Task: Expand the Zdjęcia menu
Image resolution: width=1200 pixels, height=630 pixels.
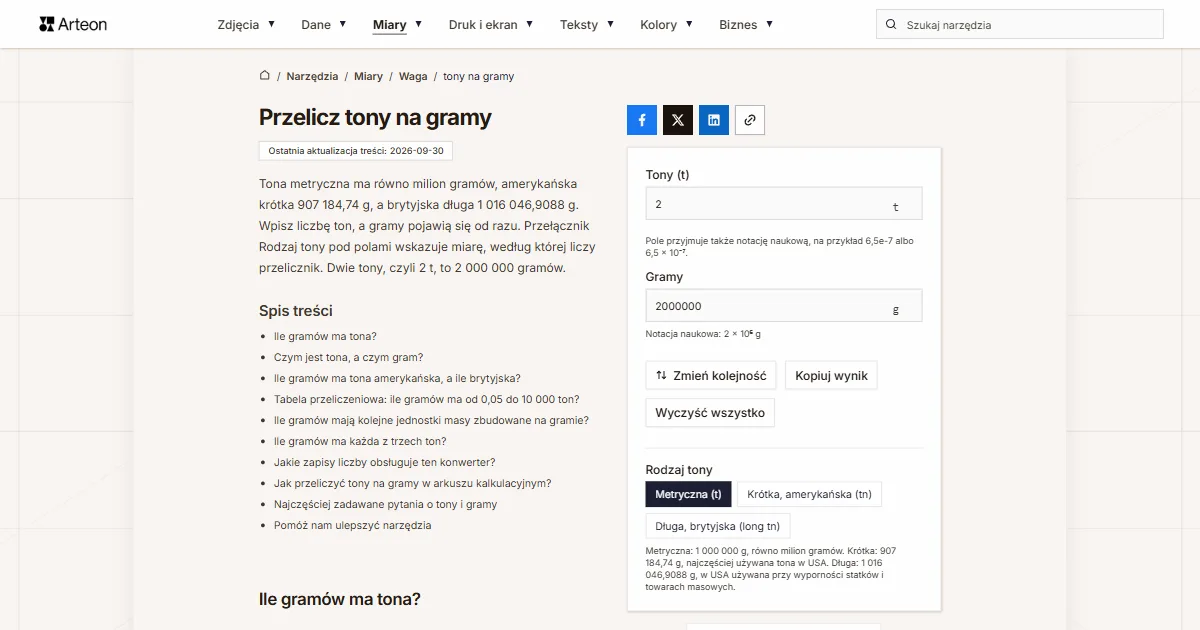Action: click(x=246, y=25)
